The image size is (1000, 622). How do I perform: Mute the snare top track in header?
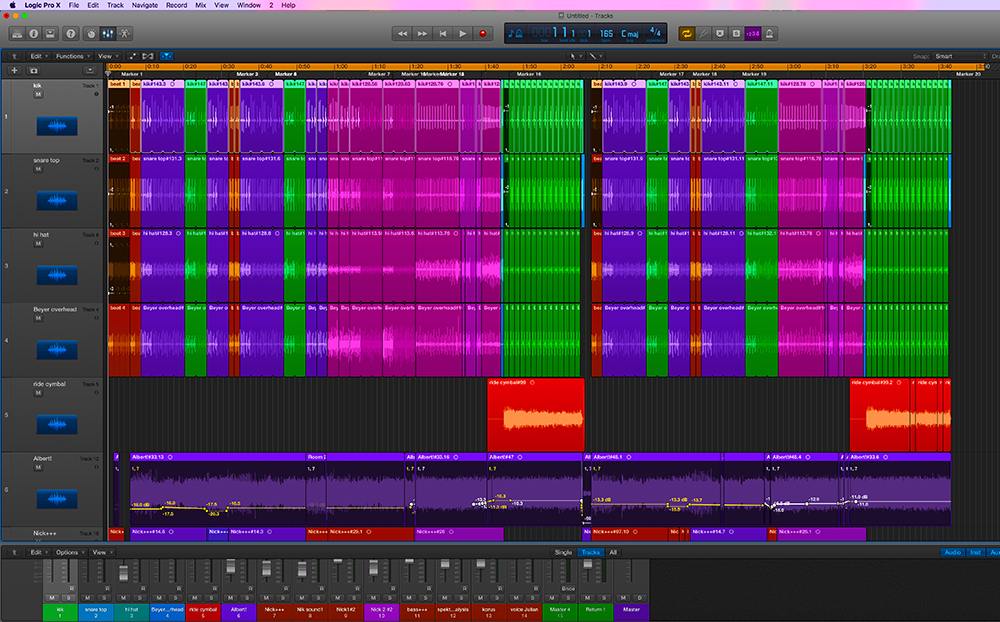[x=38, y=169]
